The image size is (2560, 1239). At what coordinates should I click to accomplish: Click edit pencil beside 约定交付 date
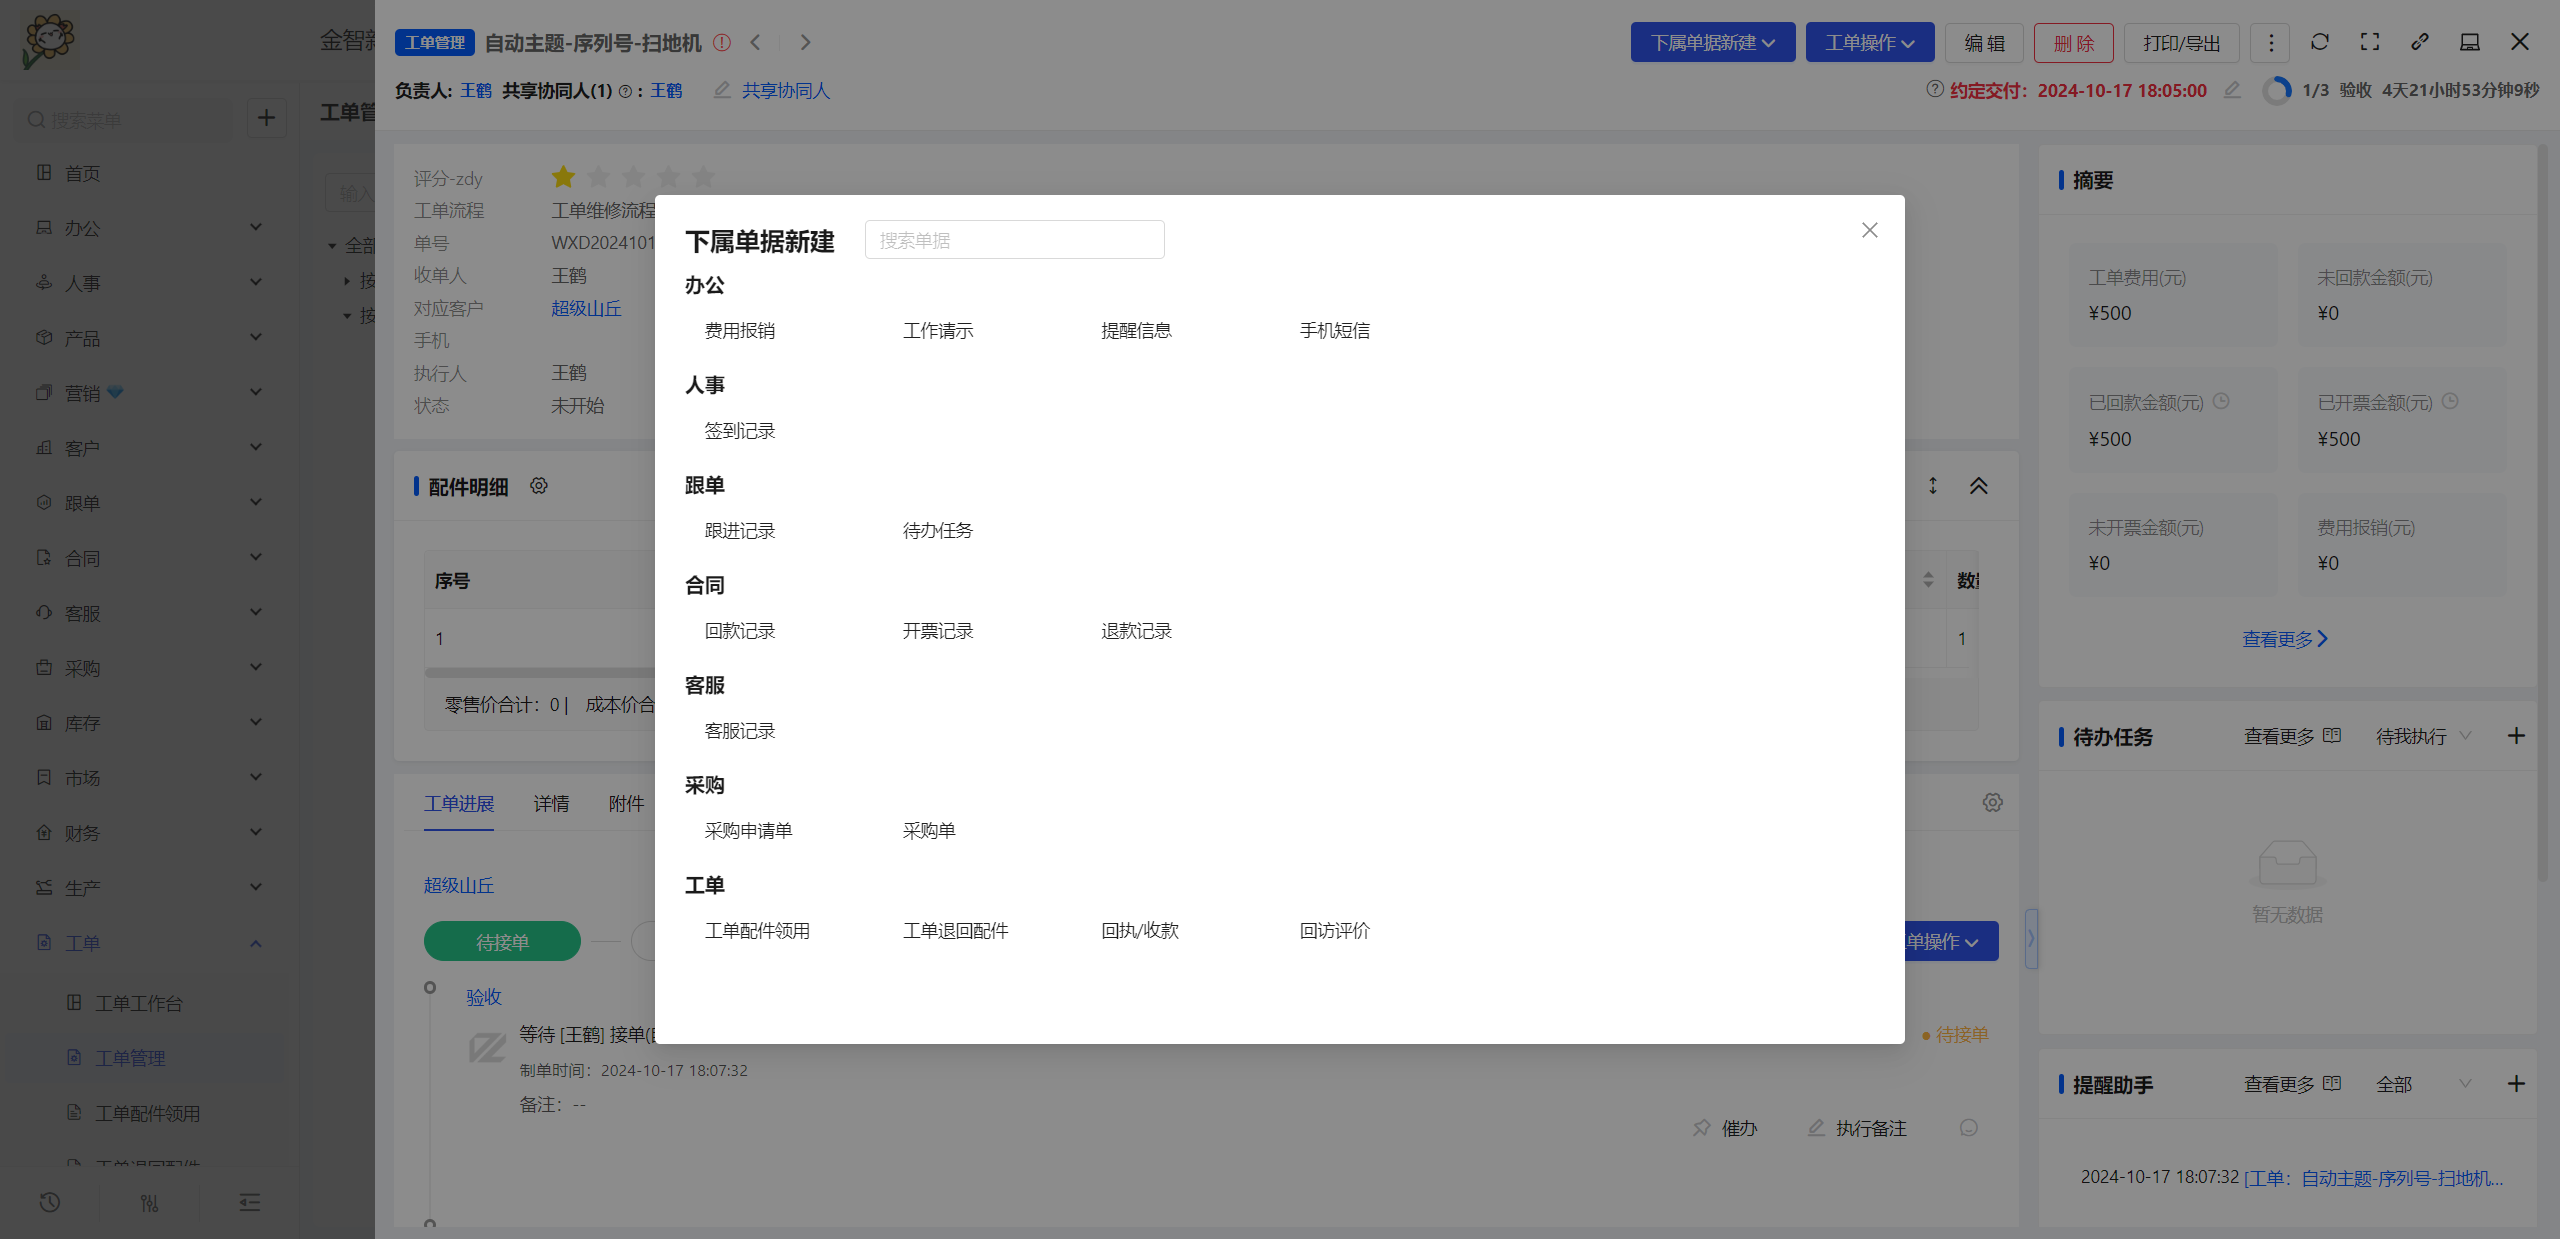coord(2232,90)
